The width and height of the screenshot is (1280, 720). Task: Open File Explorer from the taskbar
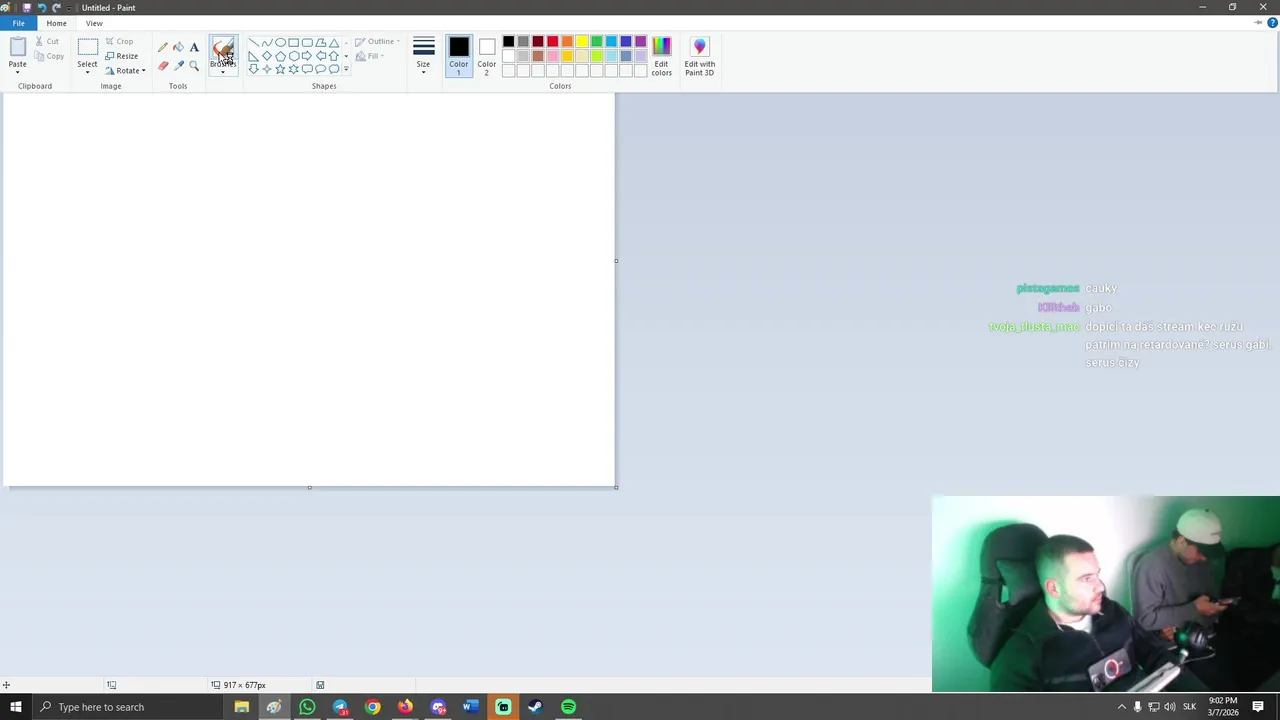(241, 707)
